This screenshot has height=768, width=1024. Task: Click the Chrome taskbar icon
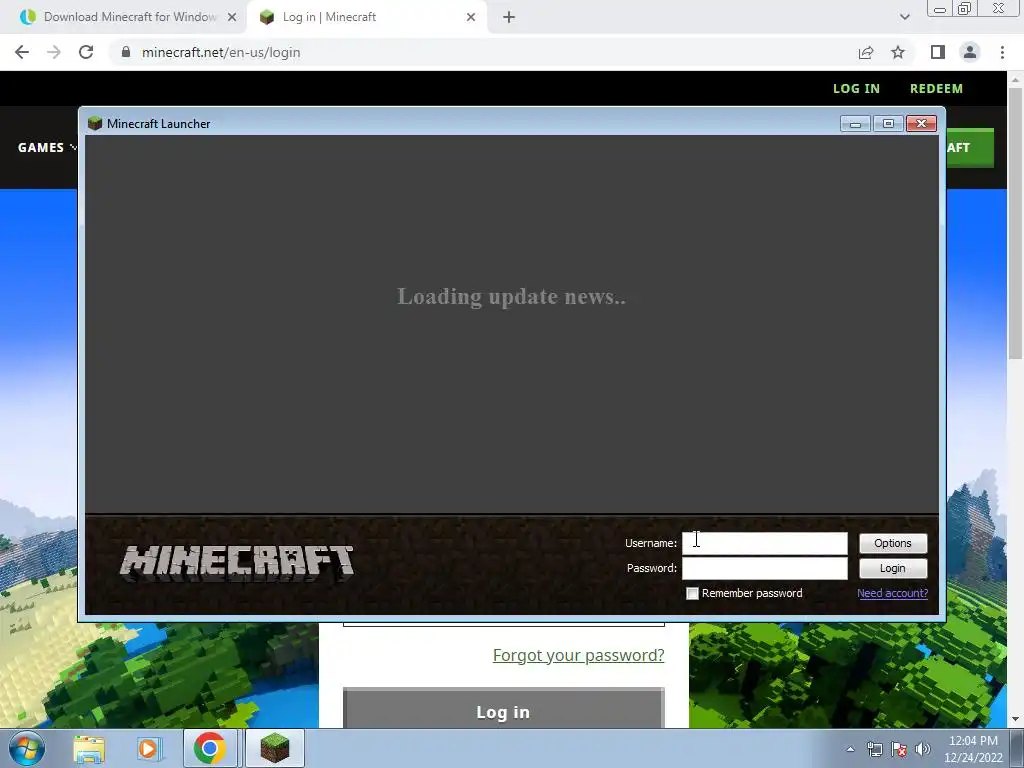(210, 748)
